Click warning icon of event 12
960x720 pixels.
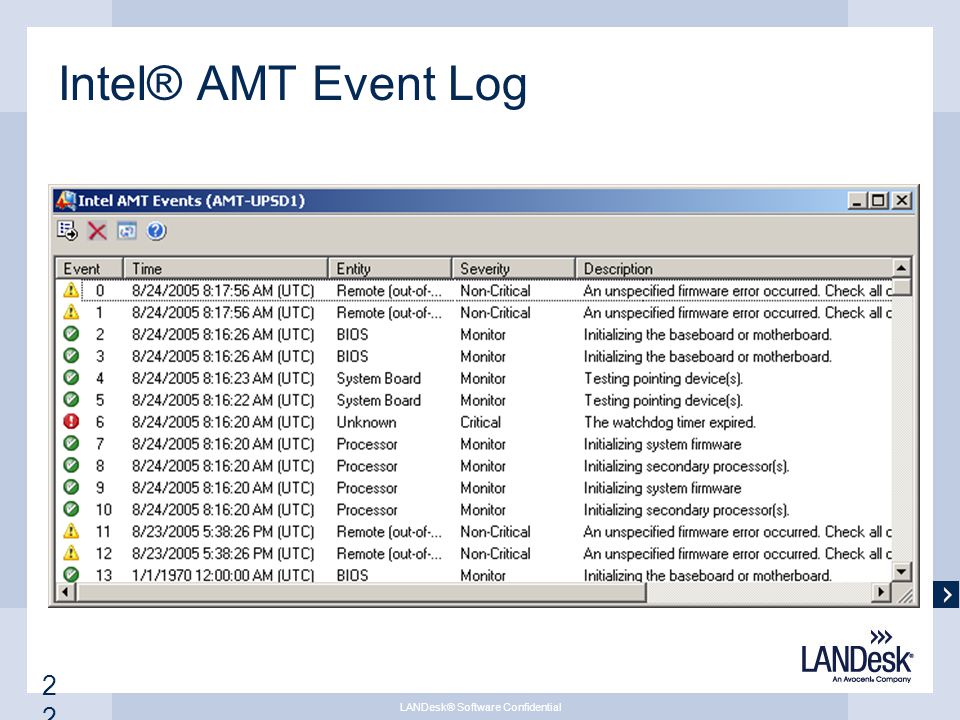click(x=71, y=552)
